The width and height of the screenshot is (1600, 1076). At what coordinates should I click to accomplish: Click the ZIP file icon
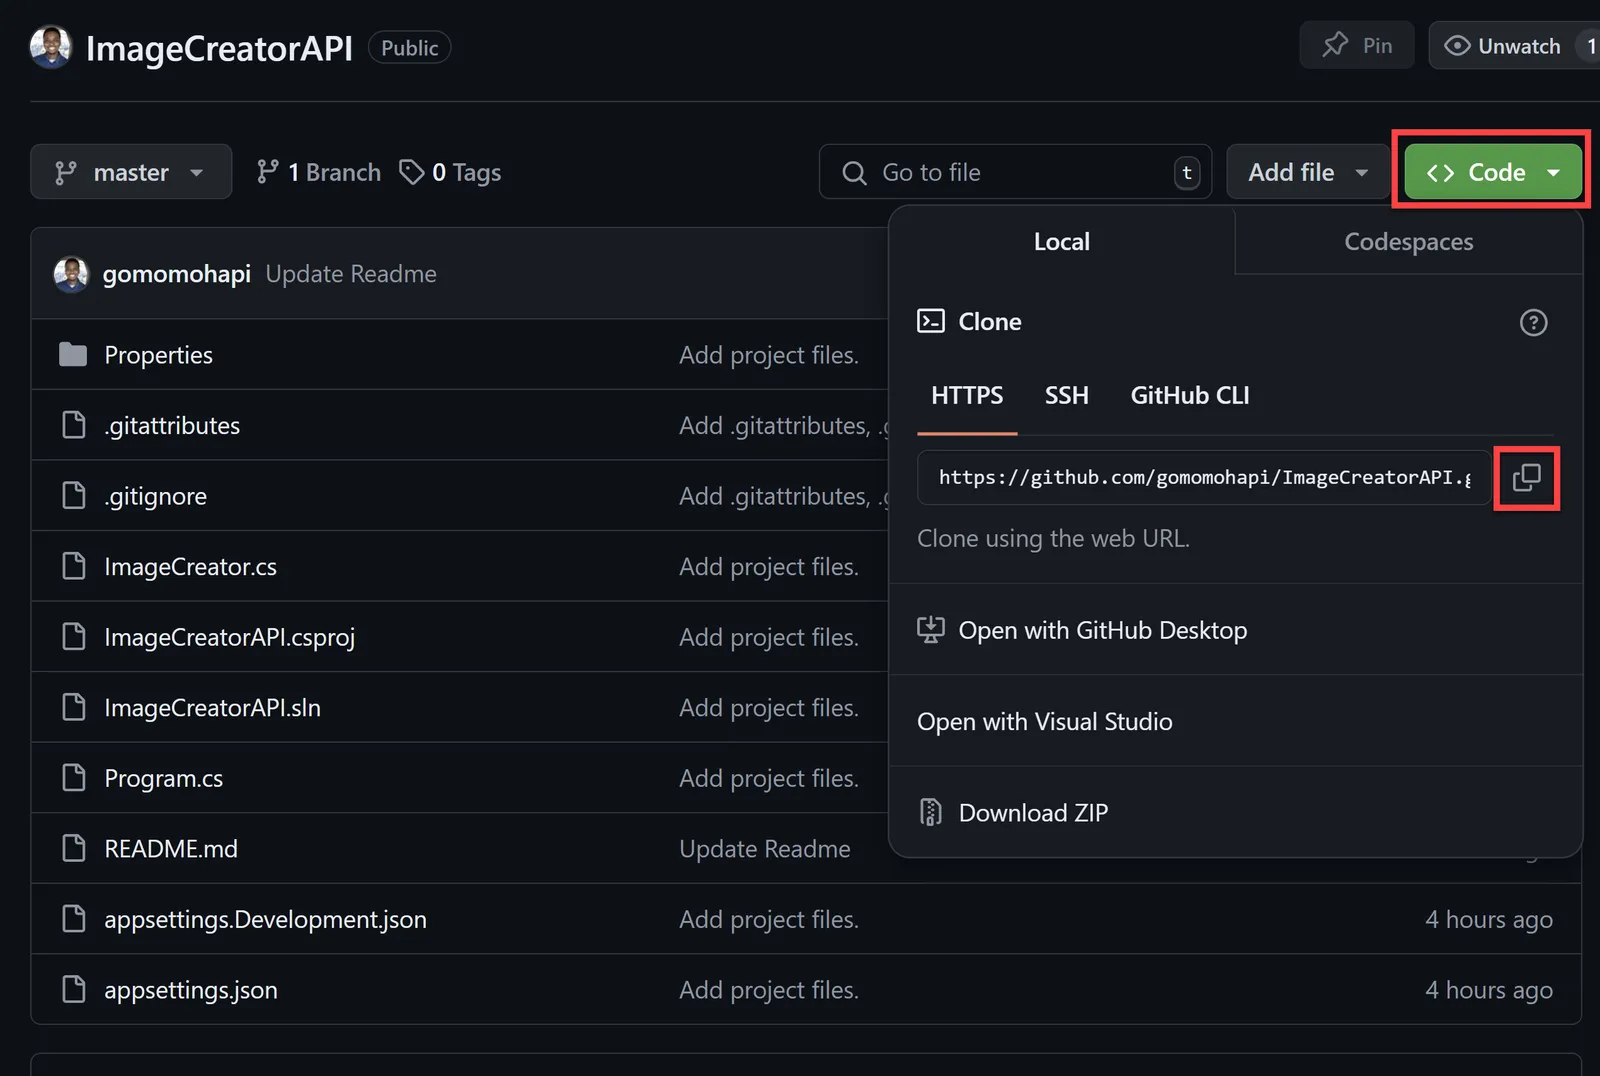click(x=931, y=812)
